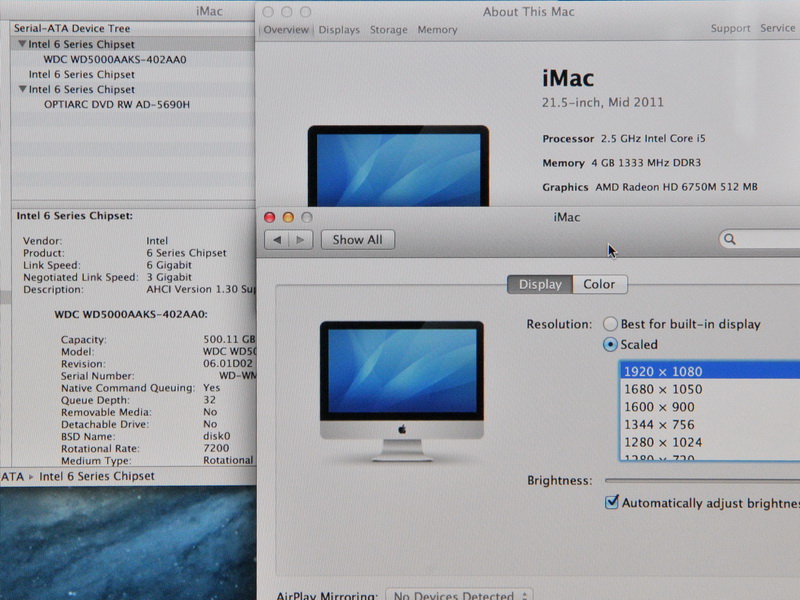Click the 21.5-inch, Mid 2011 model text
The width and height of the screenshot is (800, 600).
(x=603, y=103)
